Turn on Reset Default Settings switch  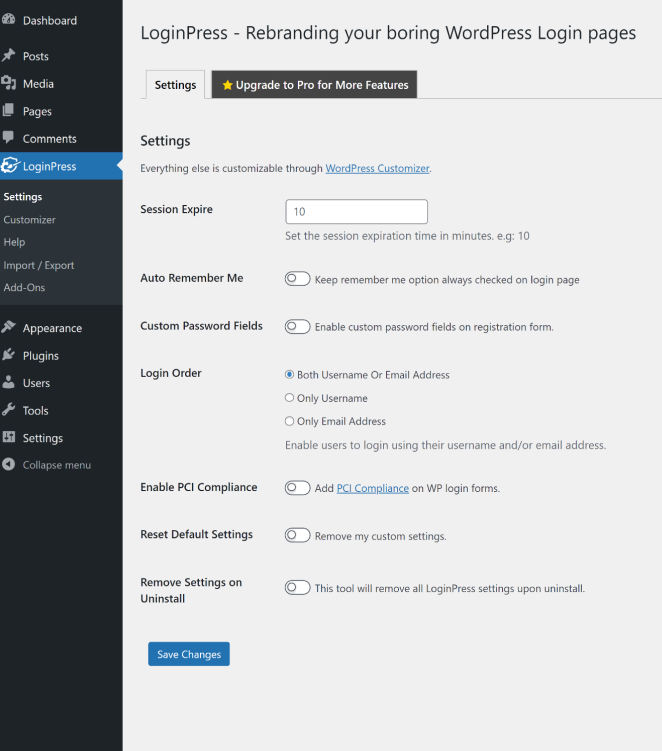pyautogui.click(x=297, y=535)
